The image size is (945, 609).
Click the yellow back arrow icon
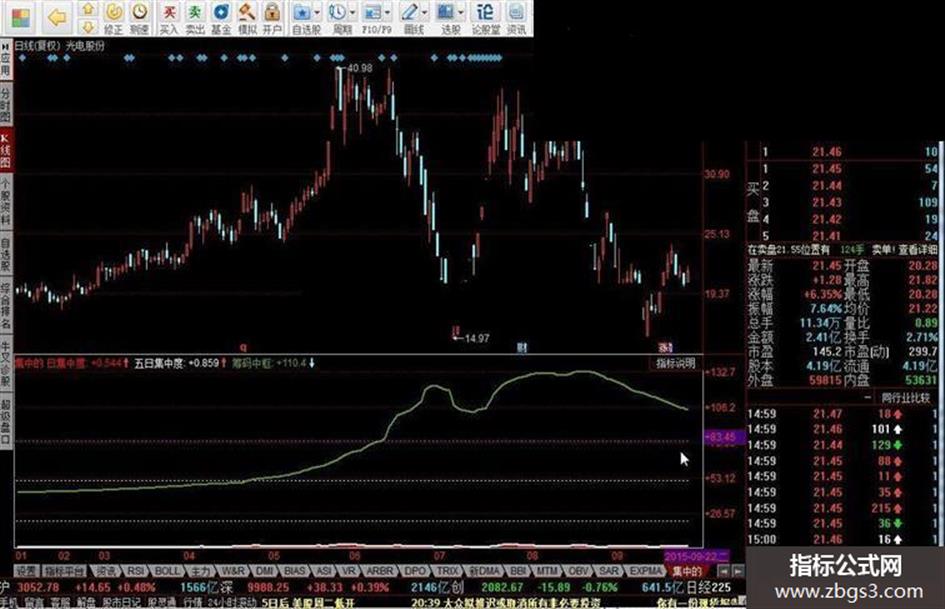click(x=57, y=17)
